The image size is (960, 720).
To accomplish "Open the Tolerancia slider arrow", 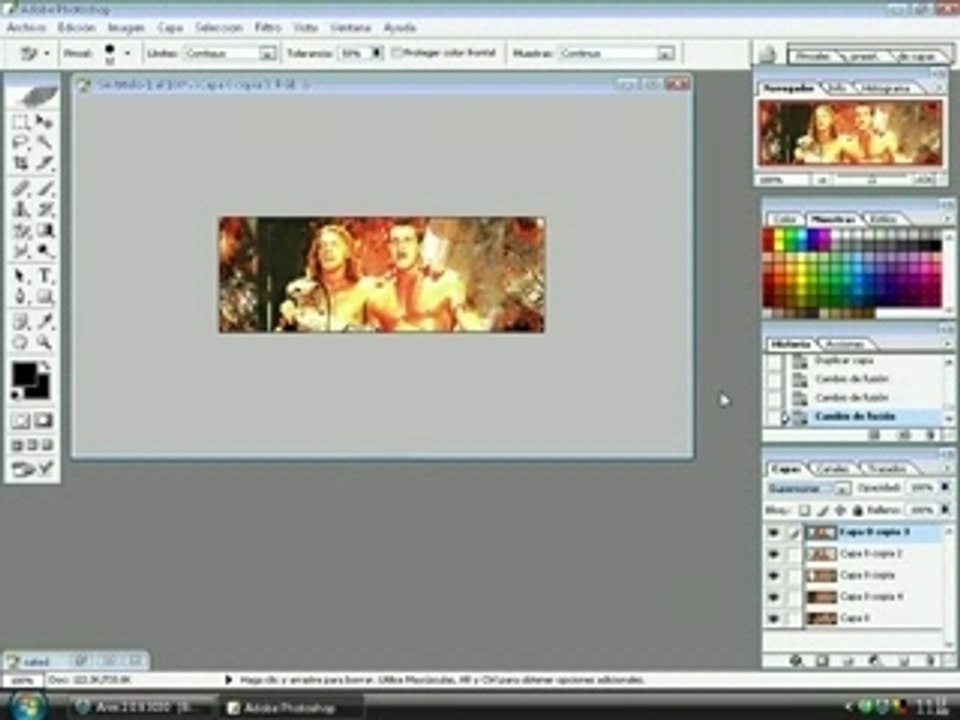I will pyautogui.click(x=377, y=53).
